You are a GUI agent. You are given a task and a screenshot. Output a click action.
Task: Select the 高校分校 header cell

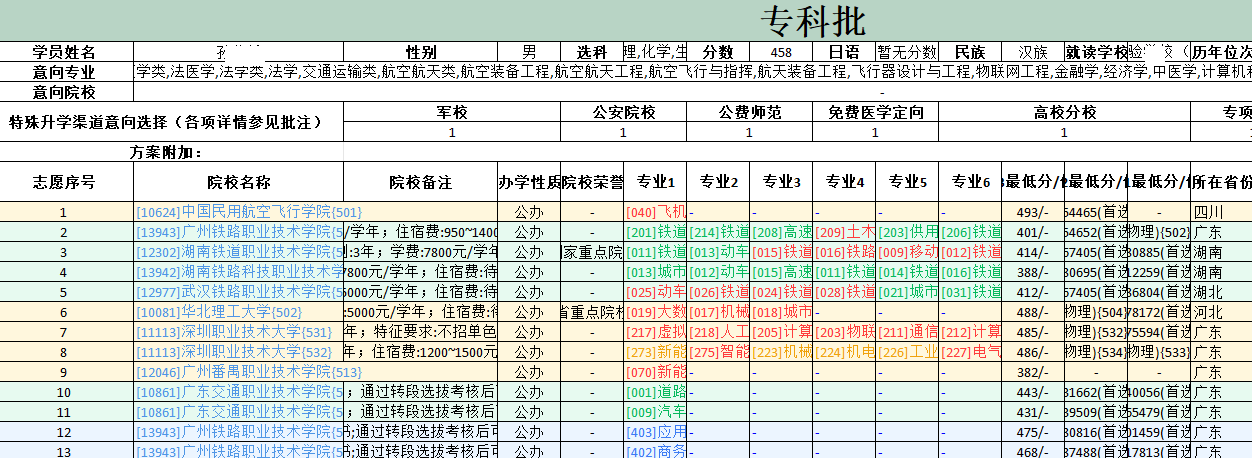pyautogui.click(x=1064, y=112)
